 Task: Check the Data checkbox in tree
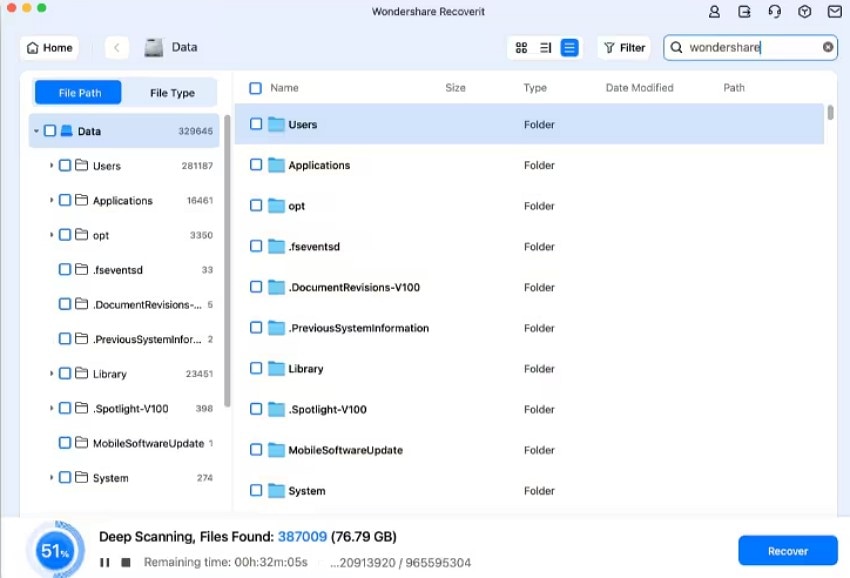pos(50,131)
